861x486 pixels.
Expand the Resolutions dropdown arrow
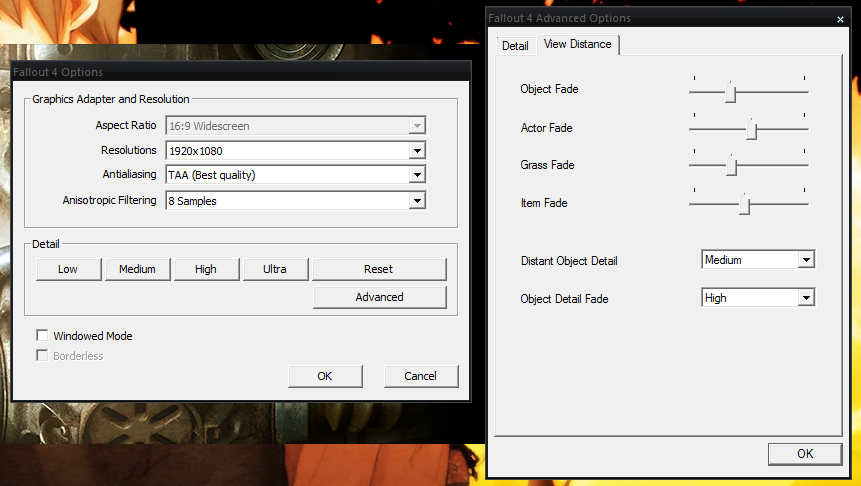pos(417,150)
